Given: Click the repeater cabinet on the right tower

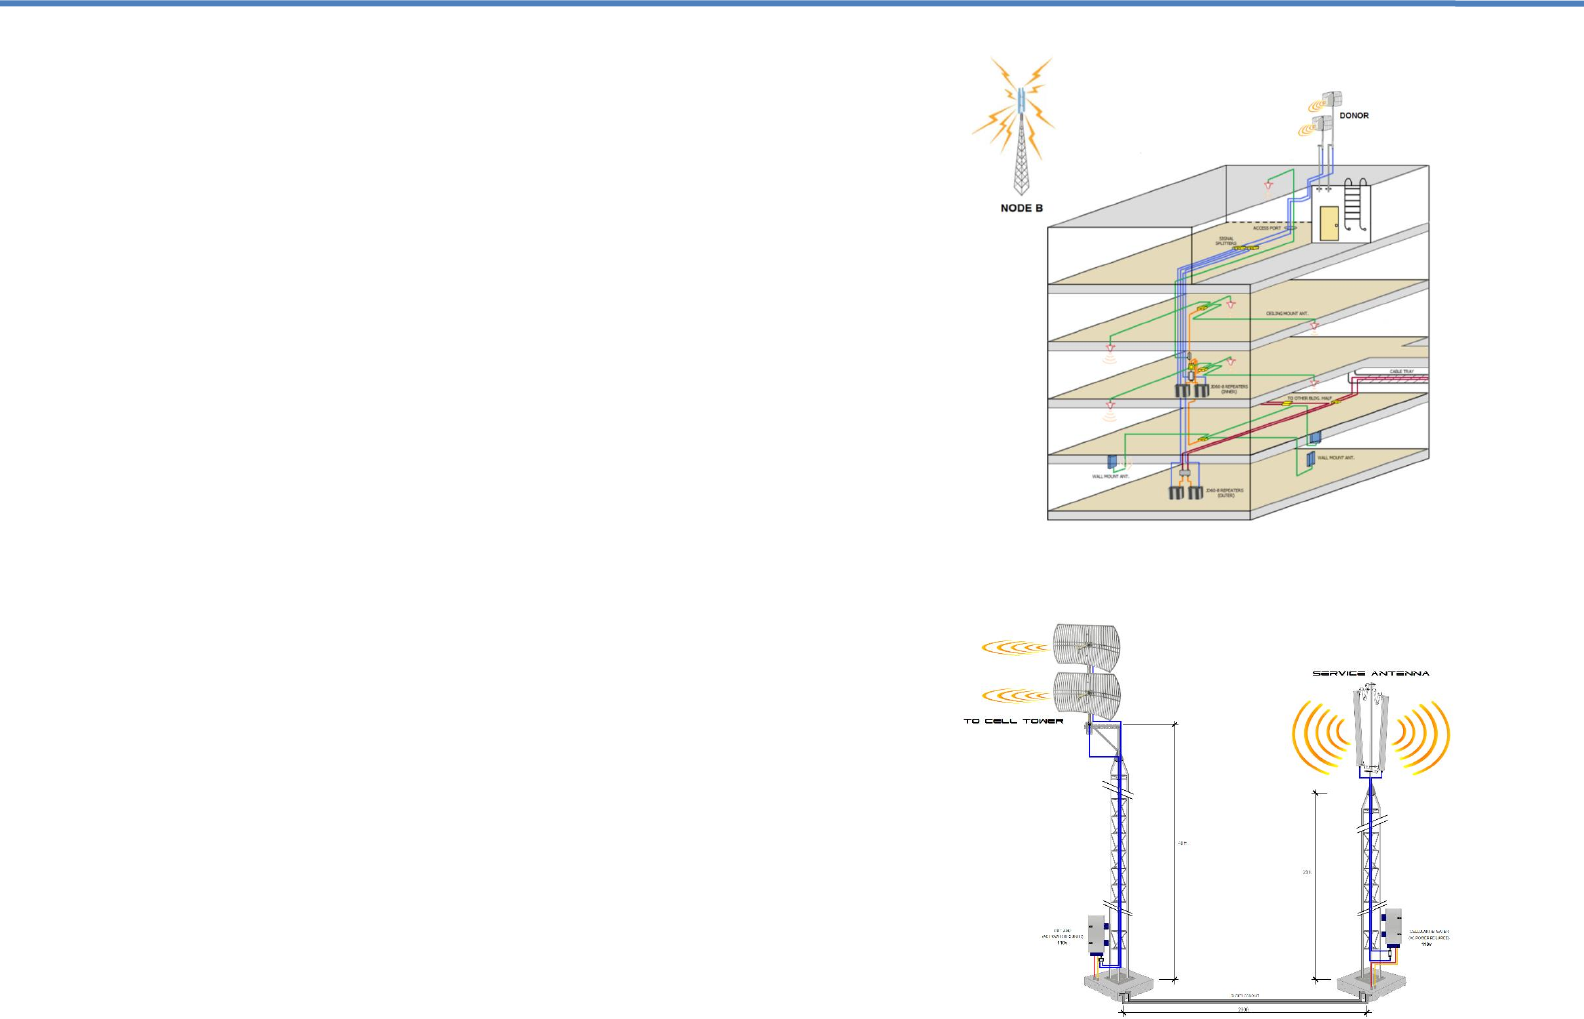Looking at the screenshot, I should coord(1392,928).
